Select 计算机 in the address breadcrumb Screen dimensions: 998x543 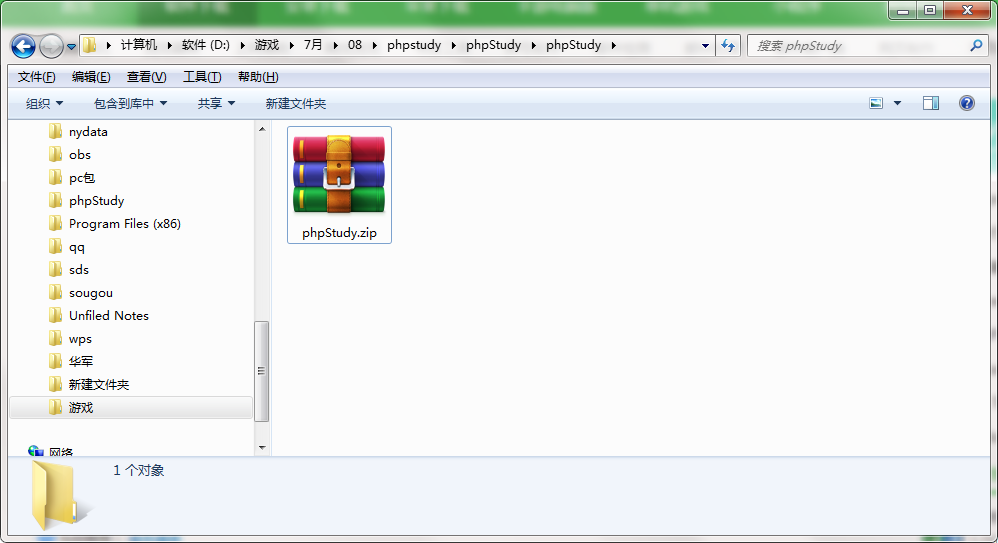tap(139, 45)
